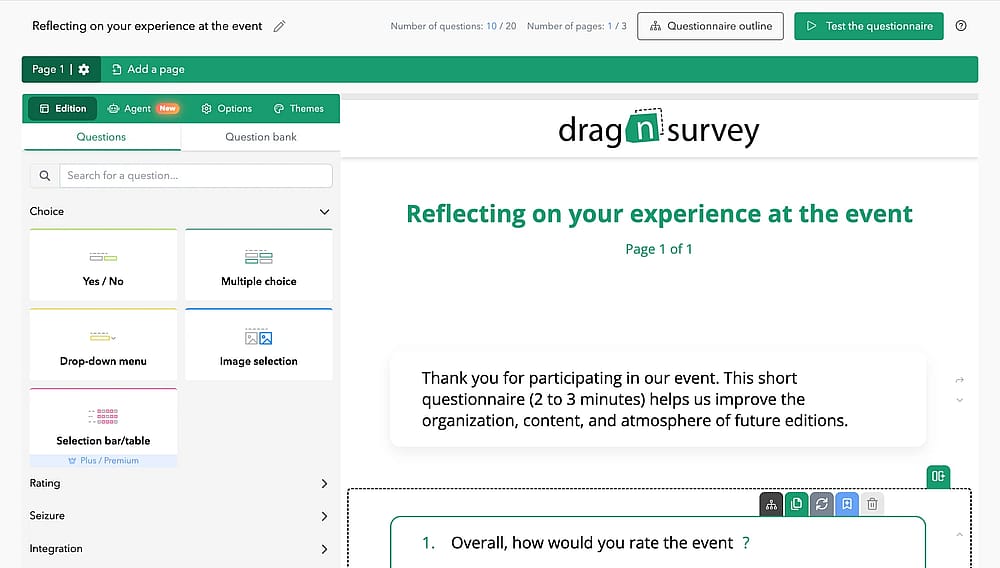The height and width of the screenshot is (568, 1000).
Task: Select the Multiple choice question type
Action: pos(259,265)
